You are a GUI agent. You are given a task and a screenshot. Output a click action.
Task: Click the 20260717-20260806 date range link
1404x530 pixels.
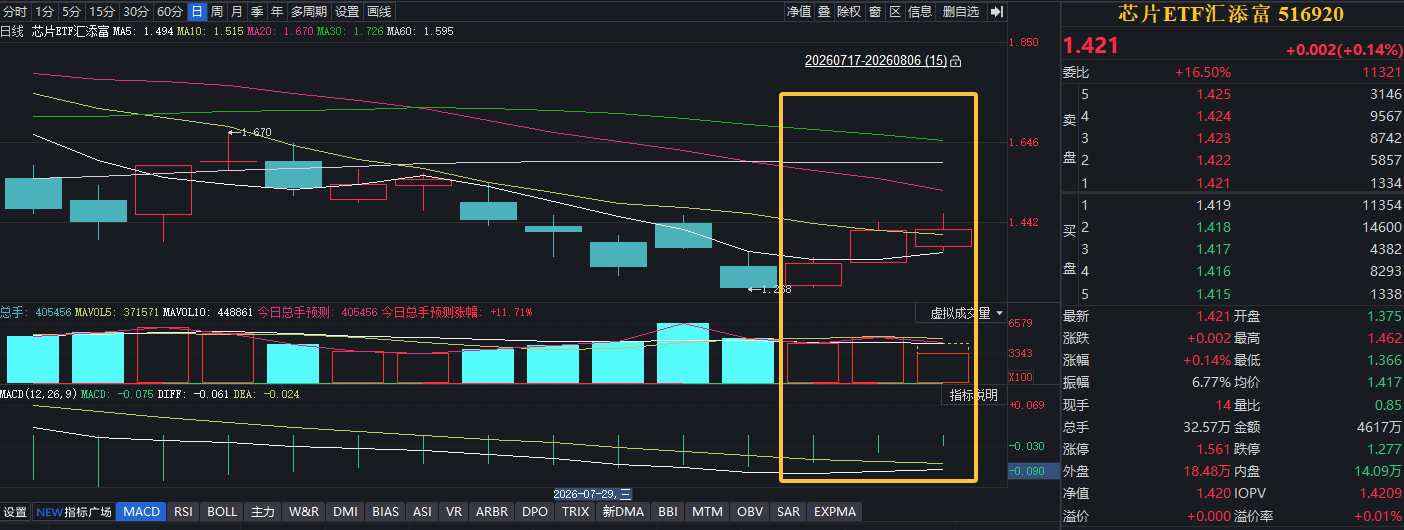click(x=876, y=61)
